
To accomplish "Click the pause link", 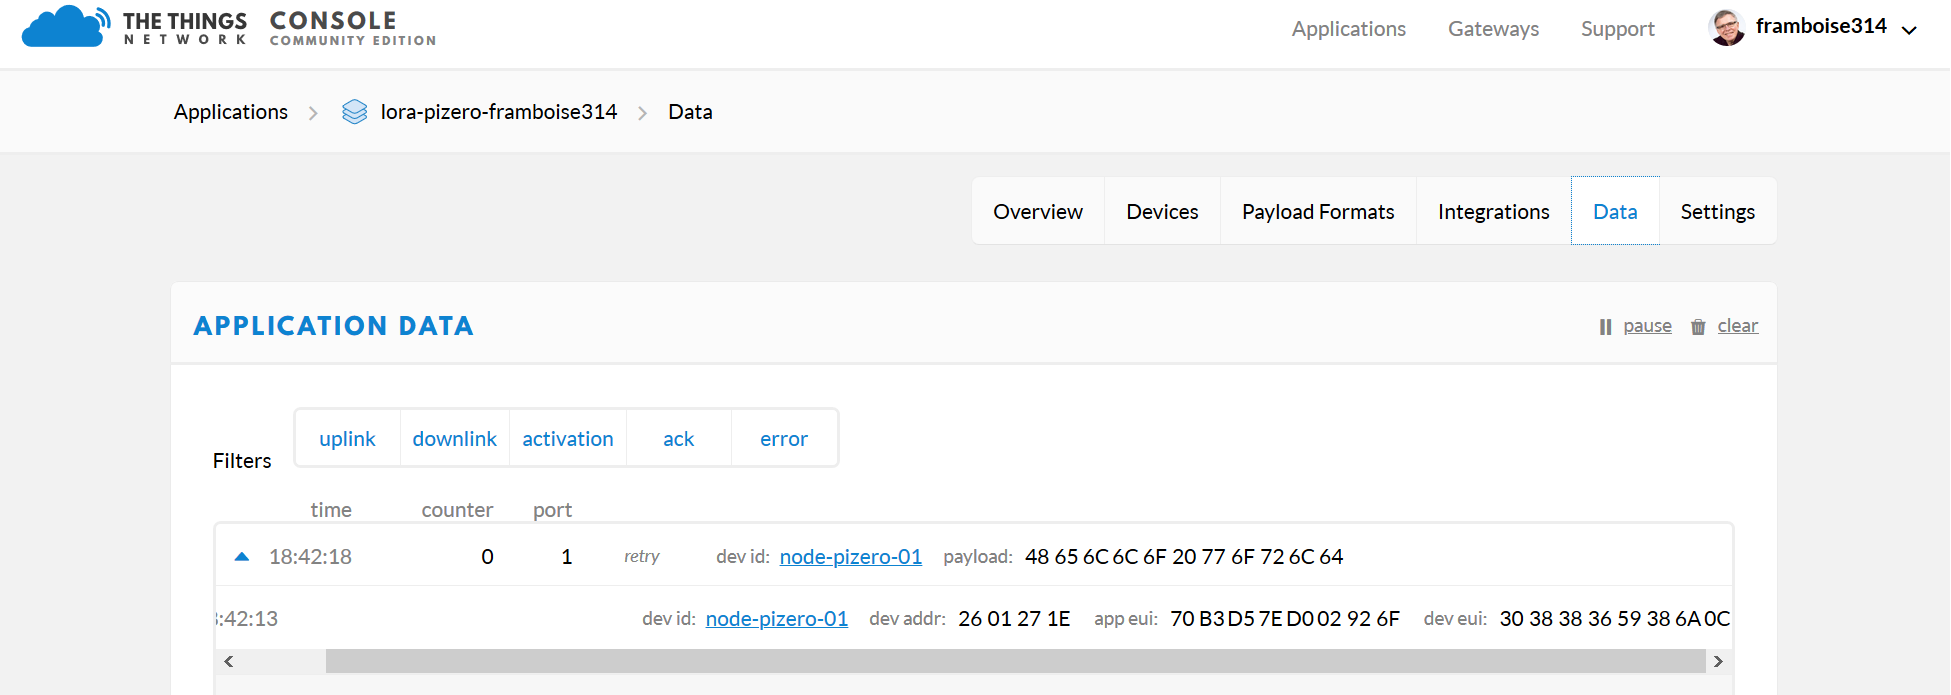I will tap(1648, 326).
